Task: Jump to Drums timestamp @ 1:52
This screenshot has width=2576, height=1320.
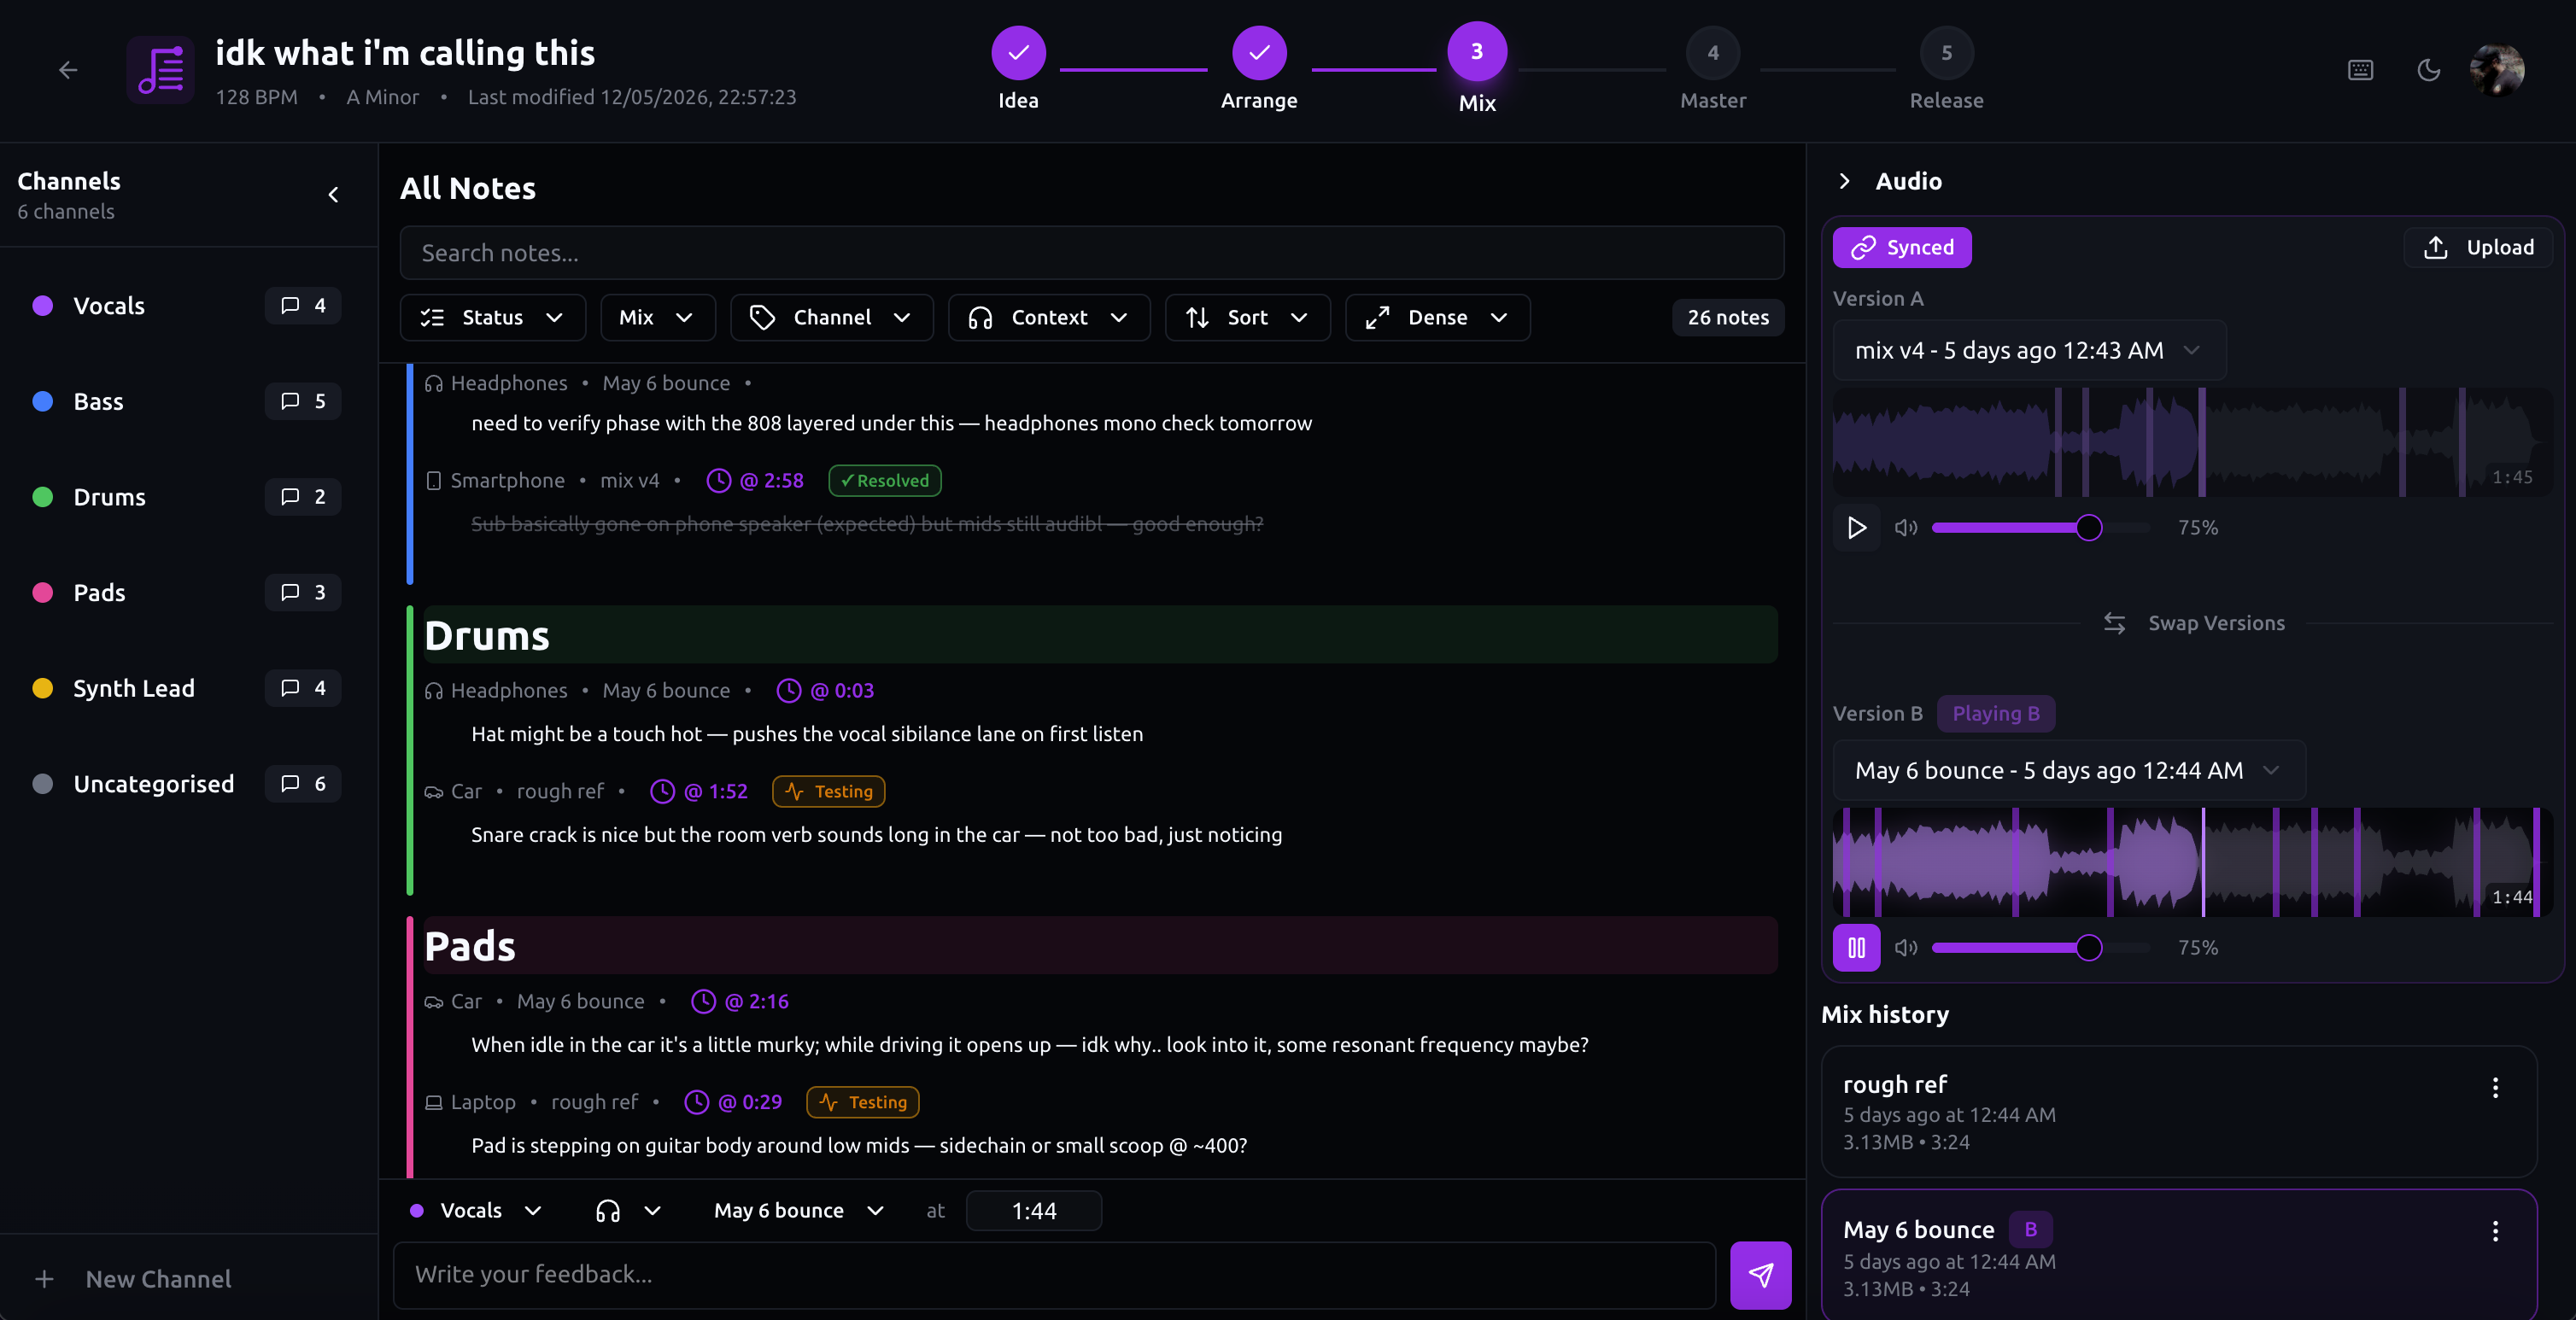Action: pos(699,792)
